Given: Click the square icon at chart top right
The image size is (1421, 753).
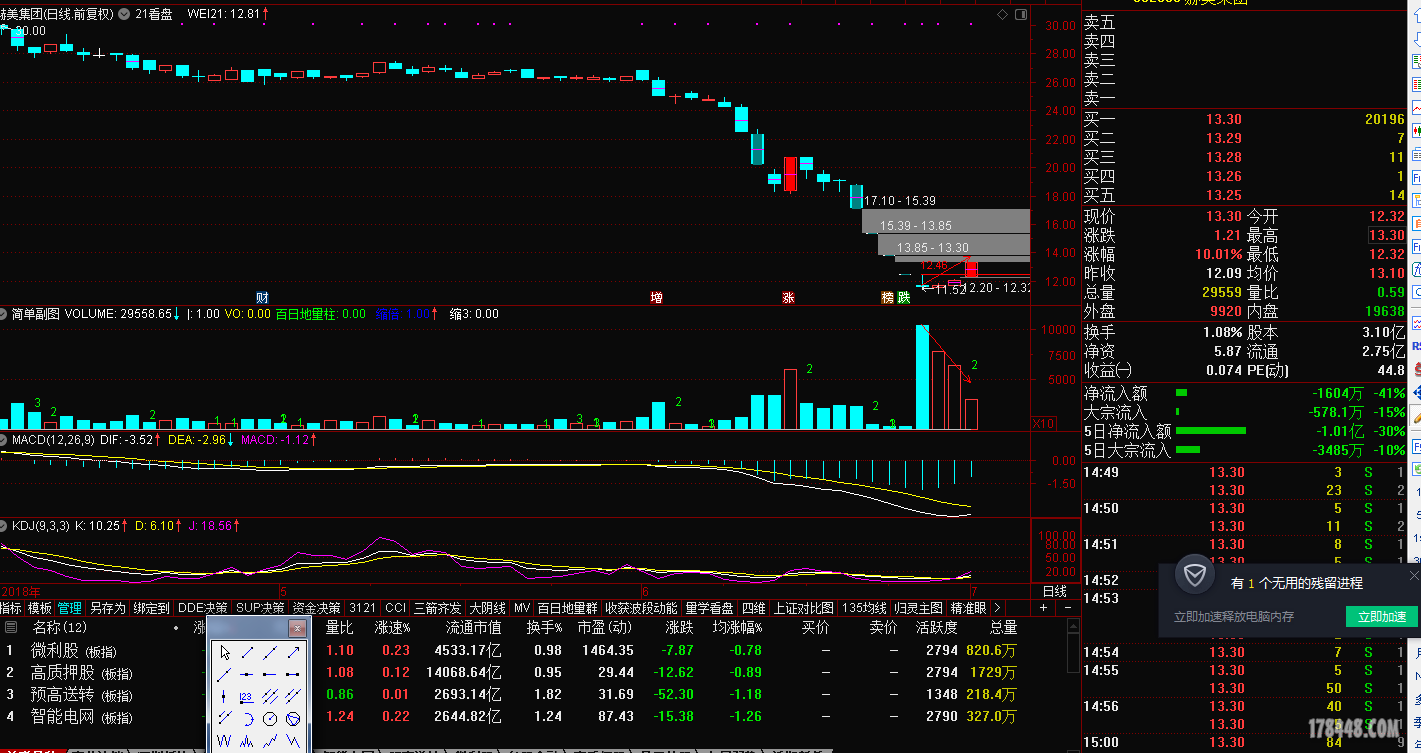Looking at the screenshot, I should pyautogui.click(x=1021, y=14).
